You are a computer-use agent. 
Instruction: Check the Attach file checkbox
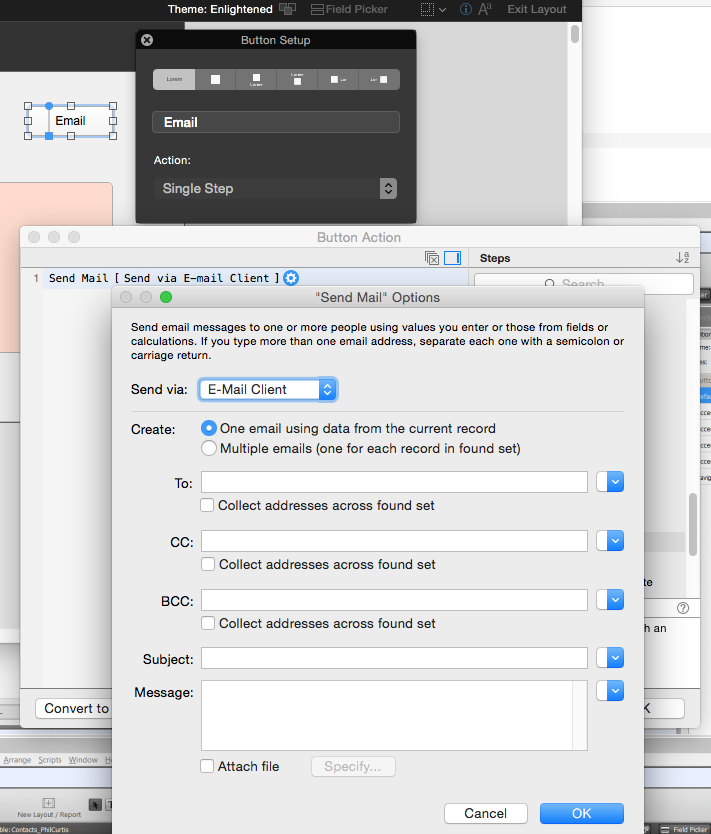[207, 766]
